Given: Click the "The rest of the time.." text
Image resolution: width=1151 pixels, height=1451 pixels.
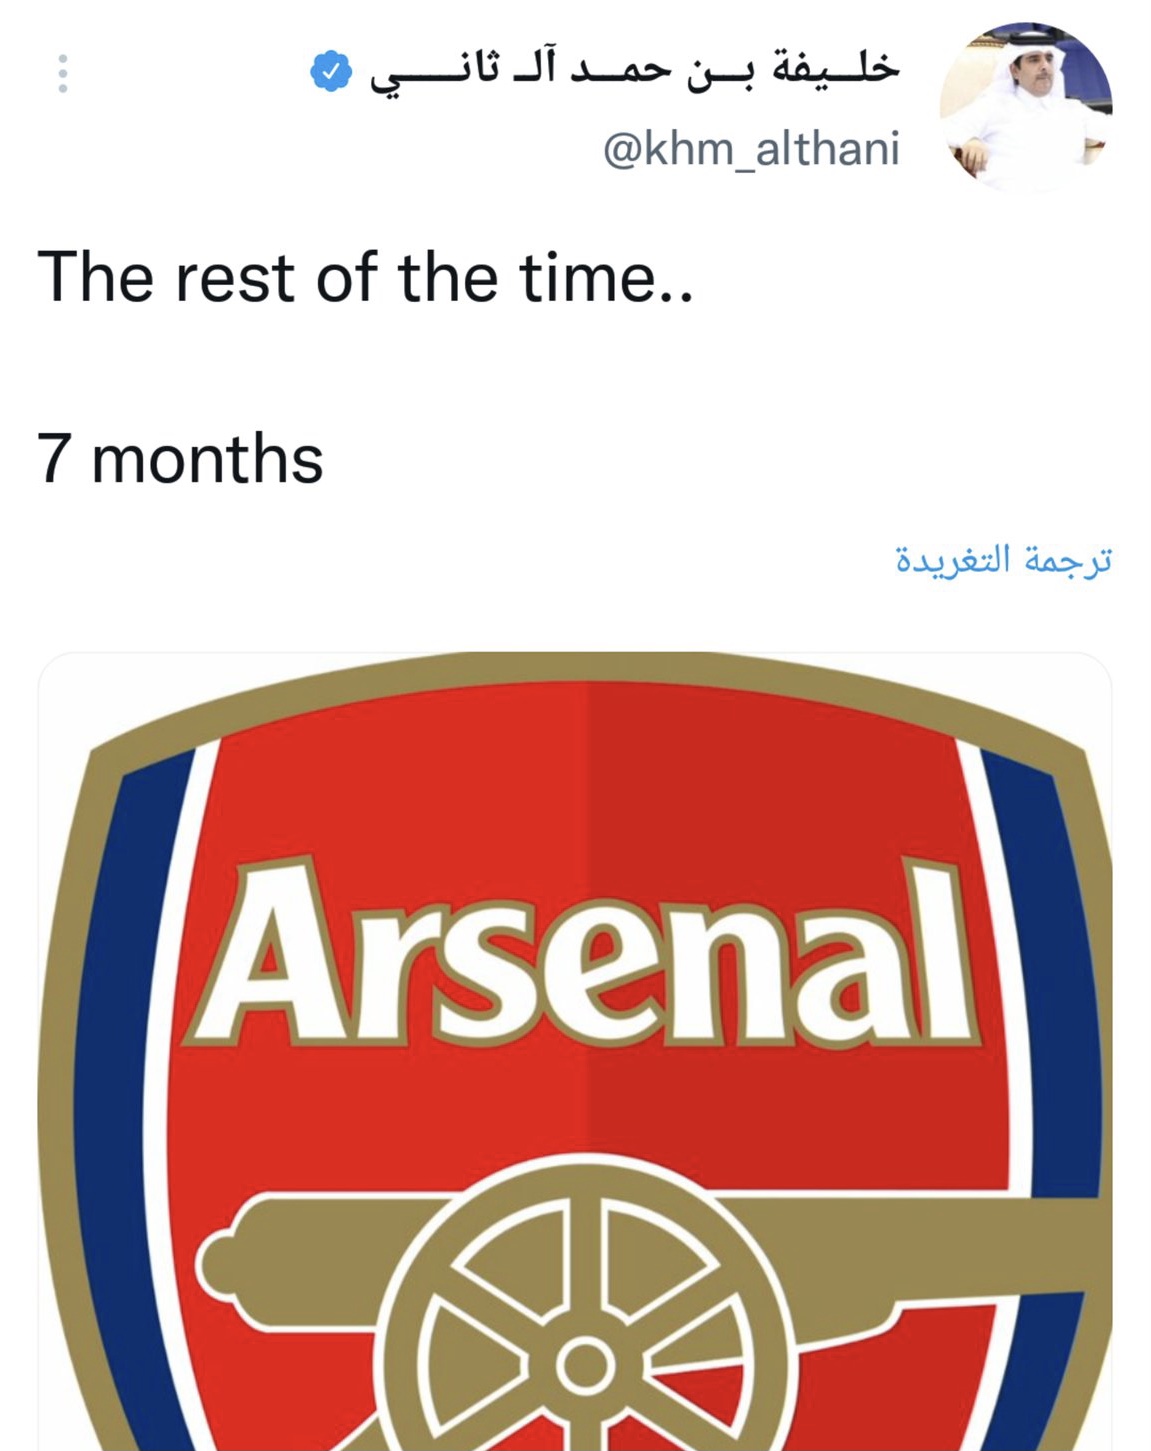Looking at the screenshot, I should click(365, 277).
